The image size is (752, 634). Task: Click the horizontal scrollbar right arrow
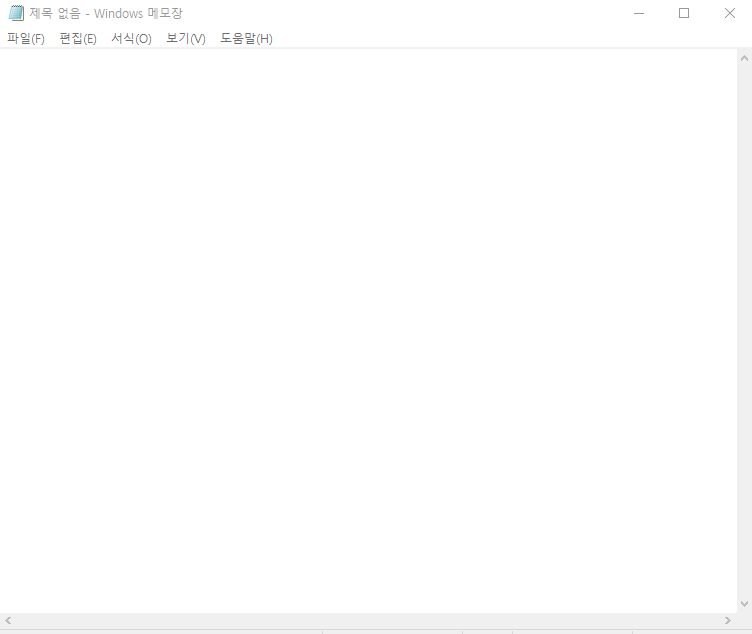(x=728, y=621)
